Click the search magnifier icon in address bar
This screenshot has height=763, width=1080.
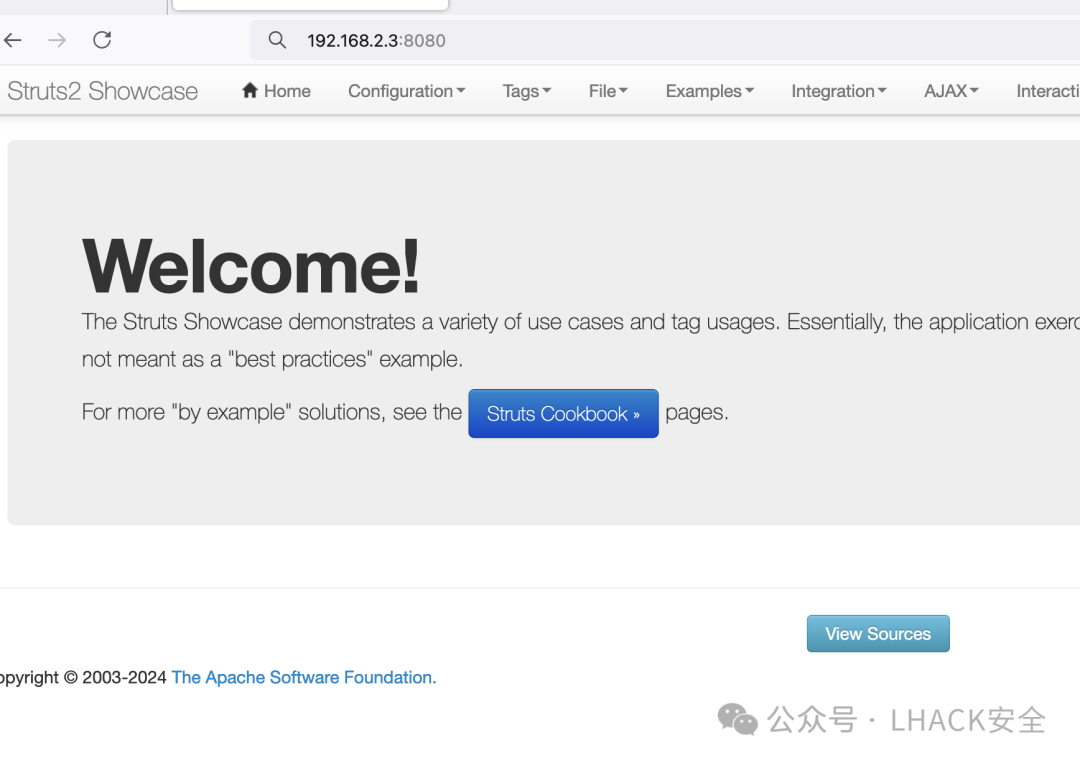pos(277,40)
